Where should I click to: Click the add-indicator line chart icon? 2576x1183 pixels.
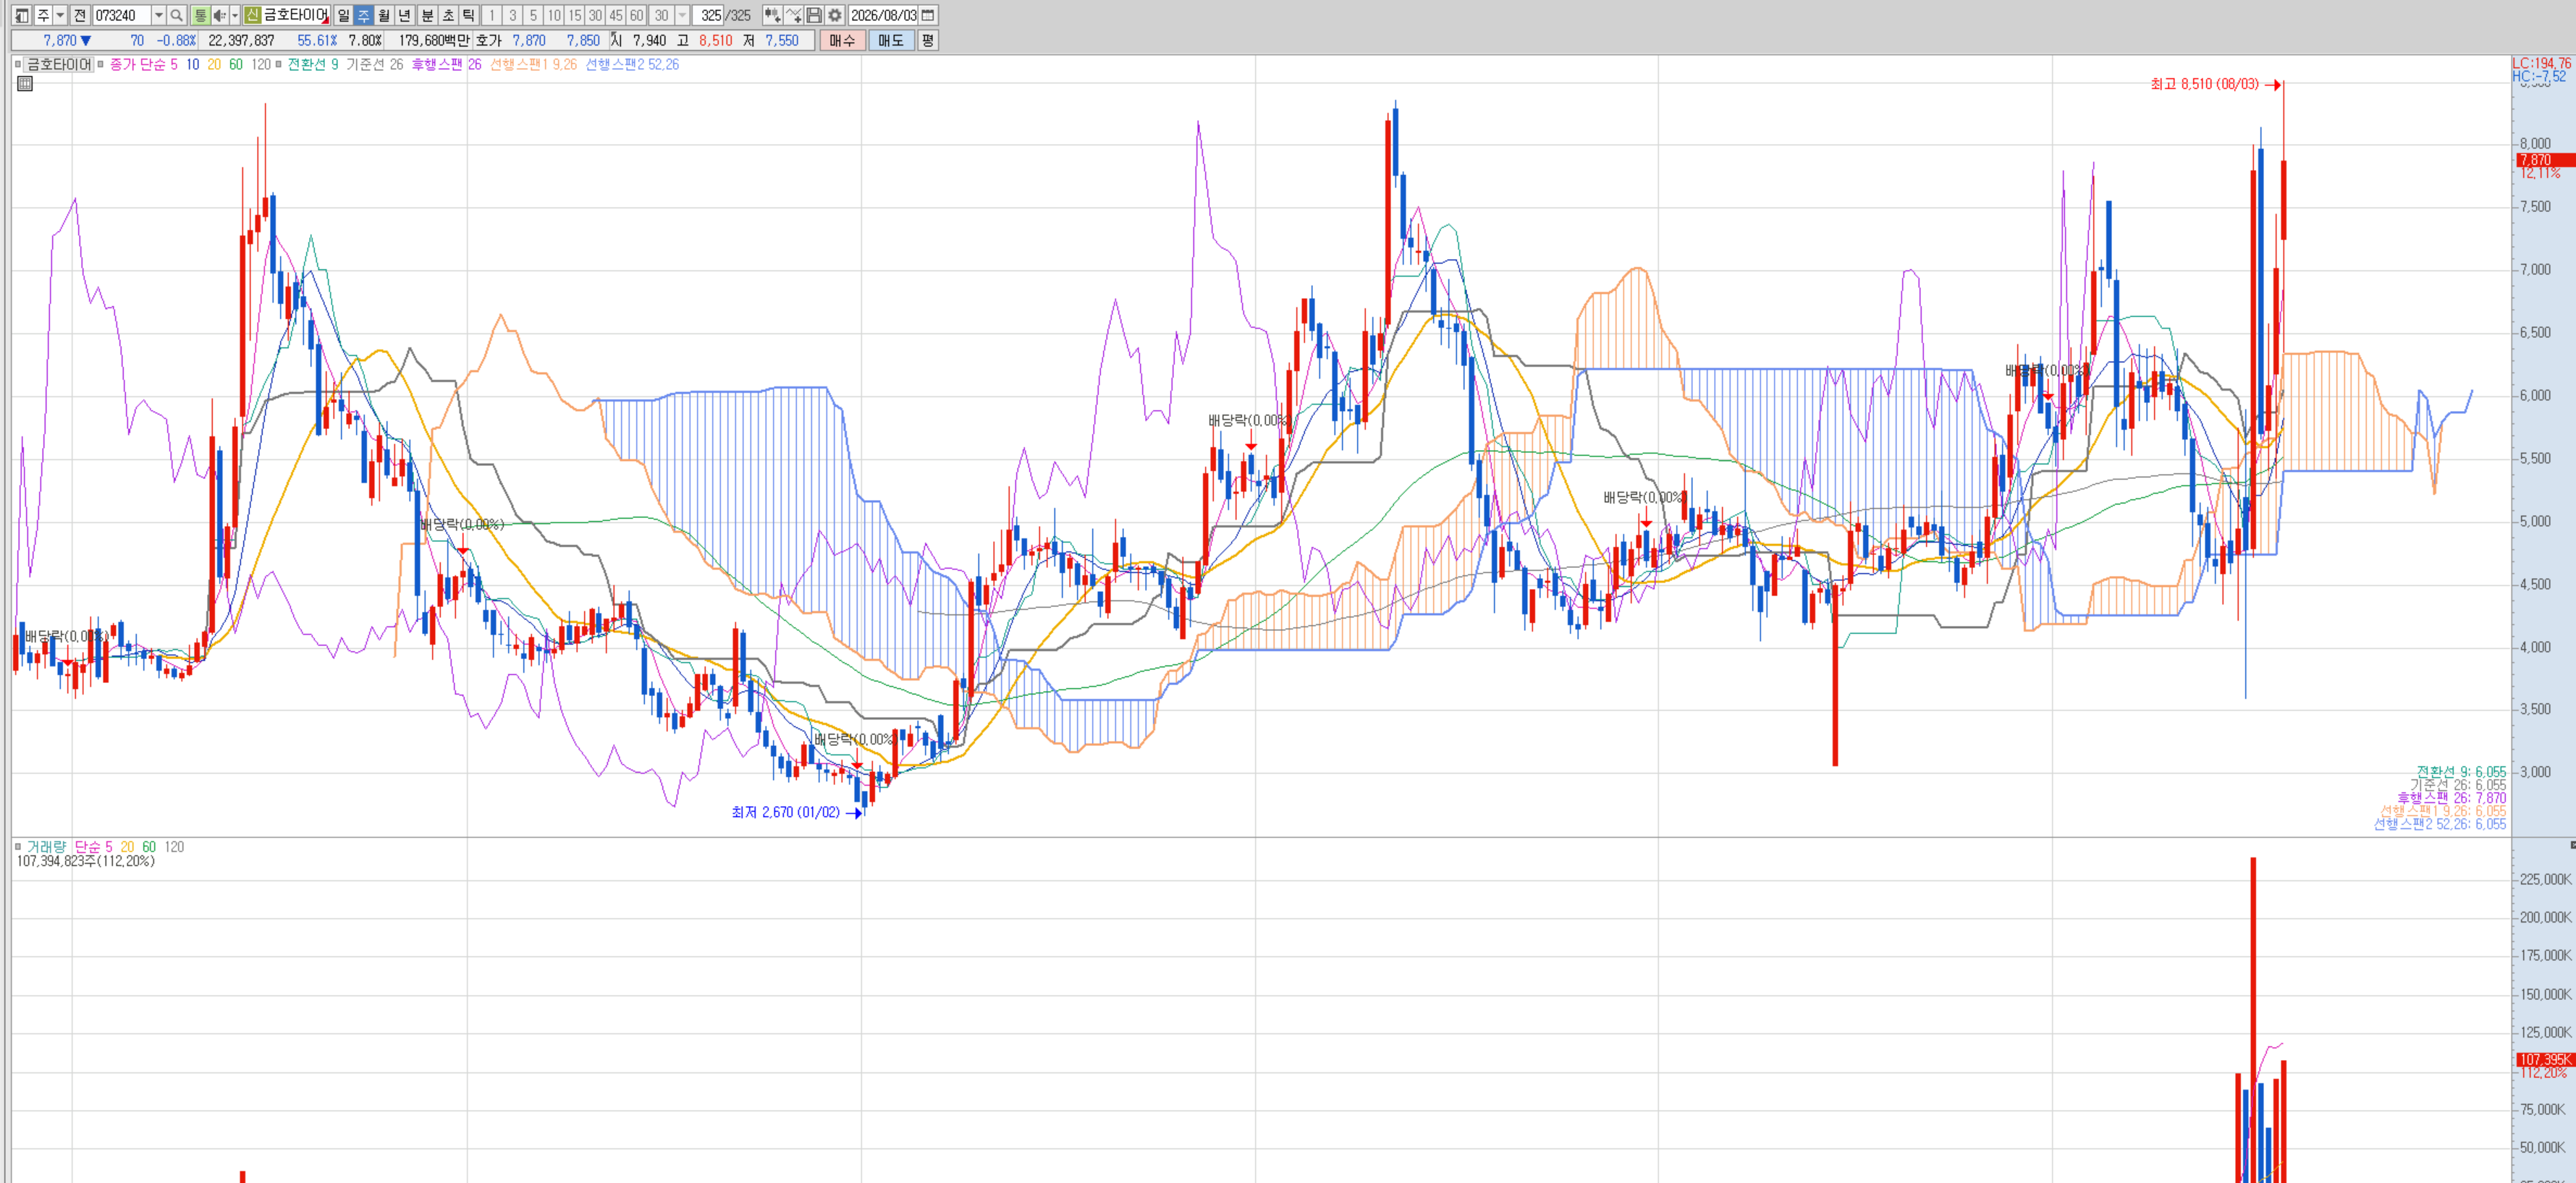click(793, 15)
